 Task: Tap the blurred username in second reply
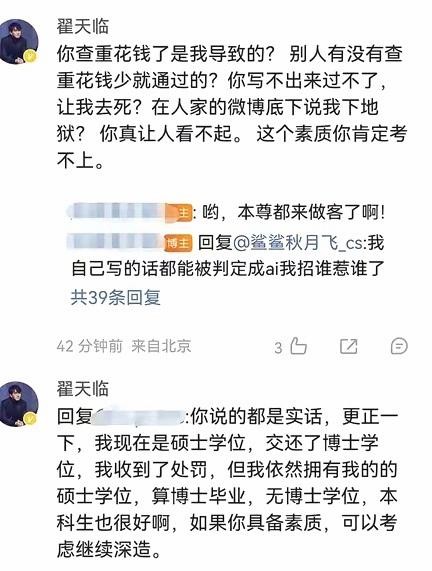pyautogui.click(x=117, y=243)
